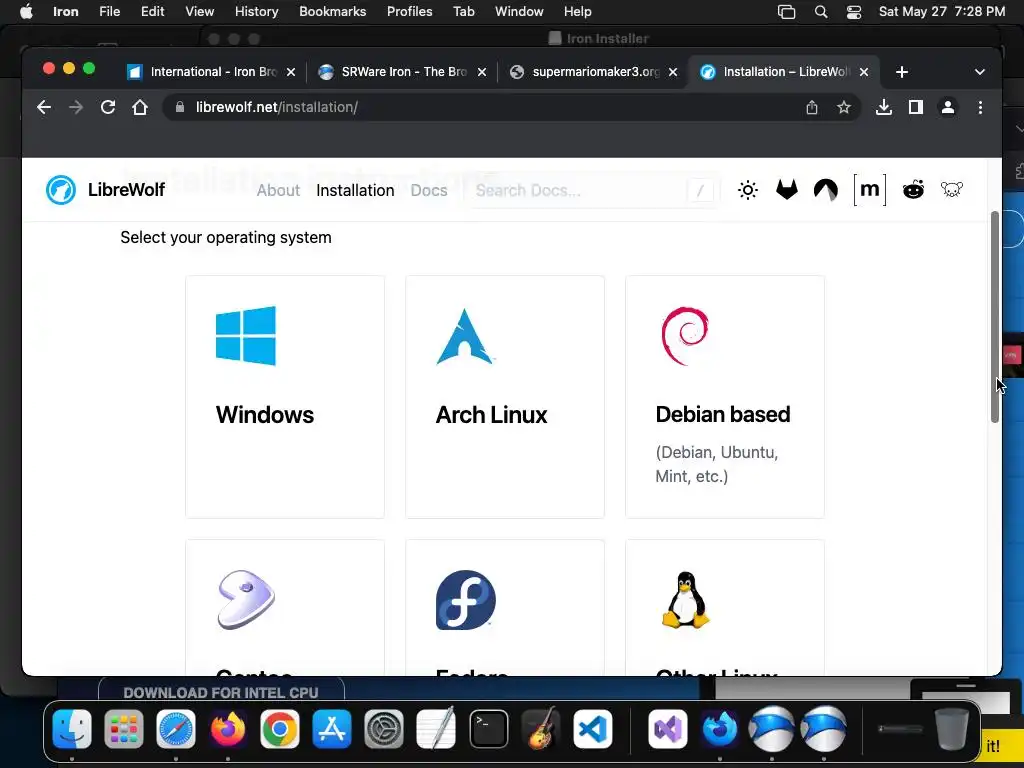This screenshot has height=768, width=1024.
Task: Close the Installation – LibreWolf tab
Action: tap(864, 72)
